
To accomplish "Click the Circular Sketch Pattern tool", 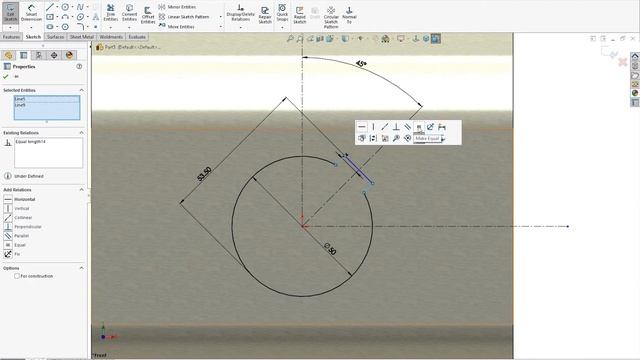I will coord(331,17).
